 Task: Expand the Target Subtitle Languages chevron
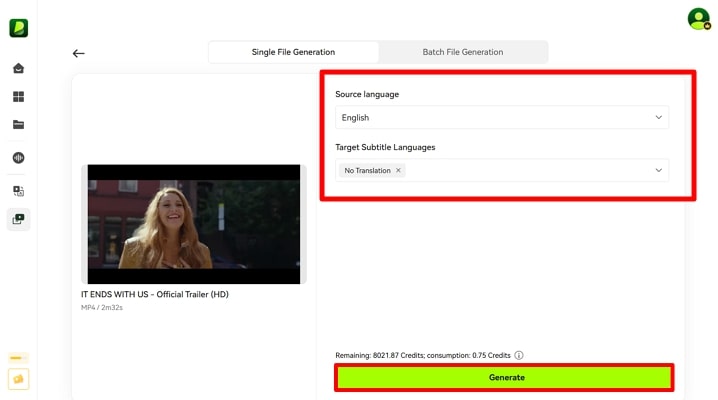pos(658,170)
